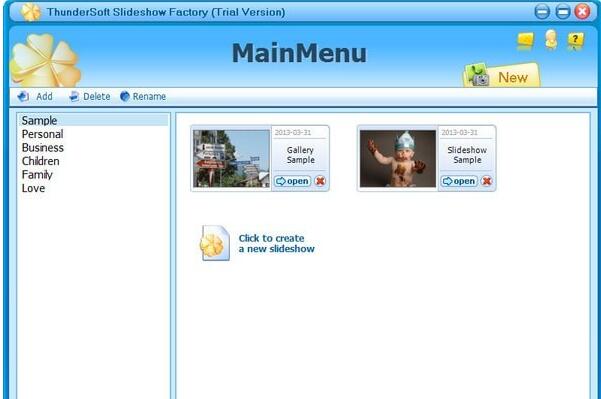Image resolution: width=601 pixels, height=399 pixels.
Task: Open the Slideshow Sample project
Action: [x=459, y=181]
